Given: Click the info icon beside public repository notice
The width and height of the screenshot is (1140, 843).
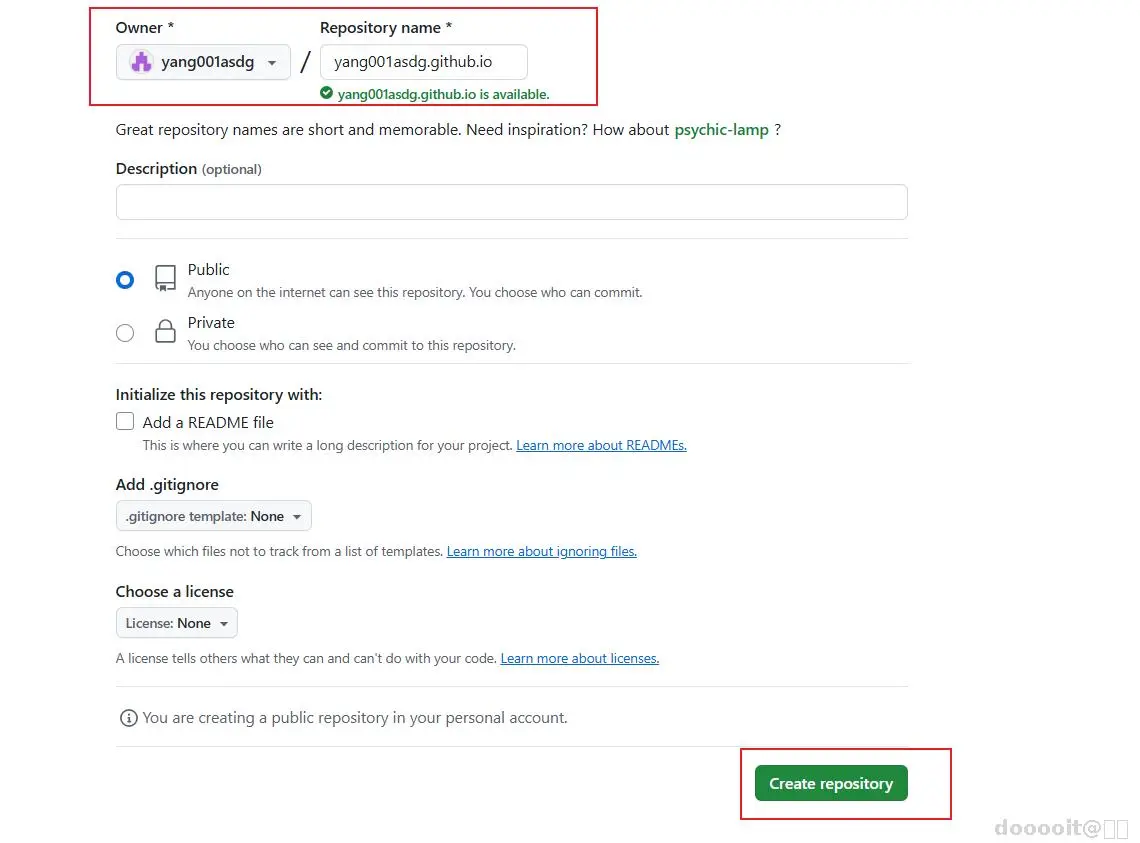Looking at the screenshot, I should coord(128,718).
